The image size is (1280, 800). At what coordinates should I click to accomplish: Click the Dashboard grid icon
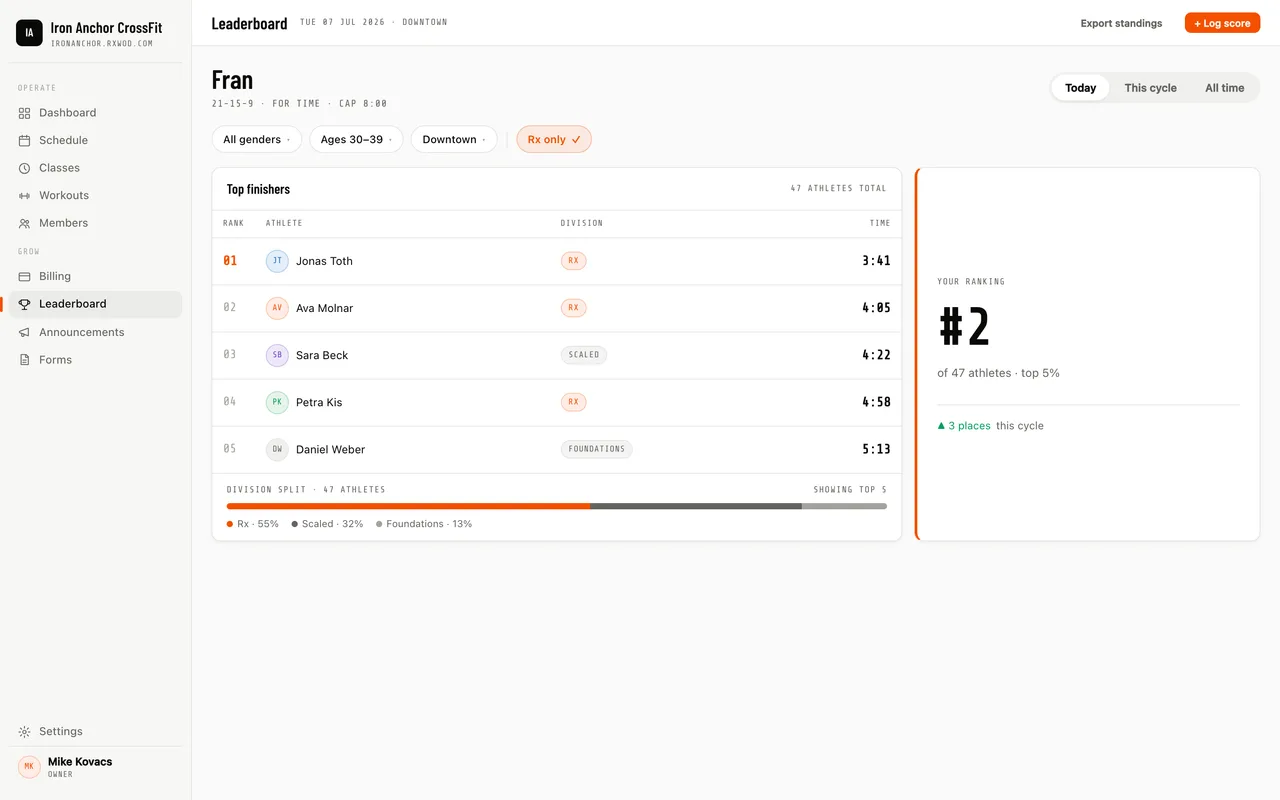pos(25,113)
